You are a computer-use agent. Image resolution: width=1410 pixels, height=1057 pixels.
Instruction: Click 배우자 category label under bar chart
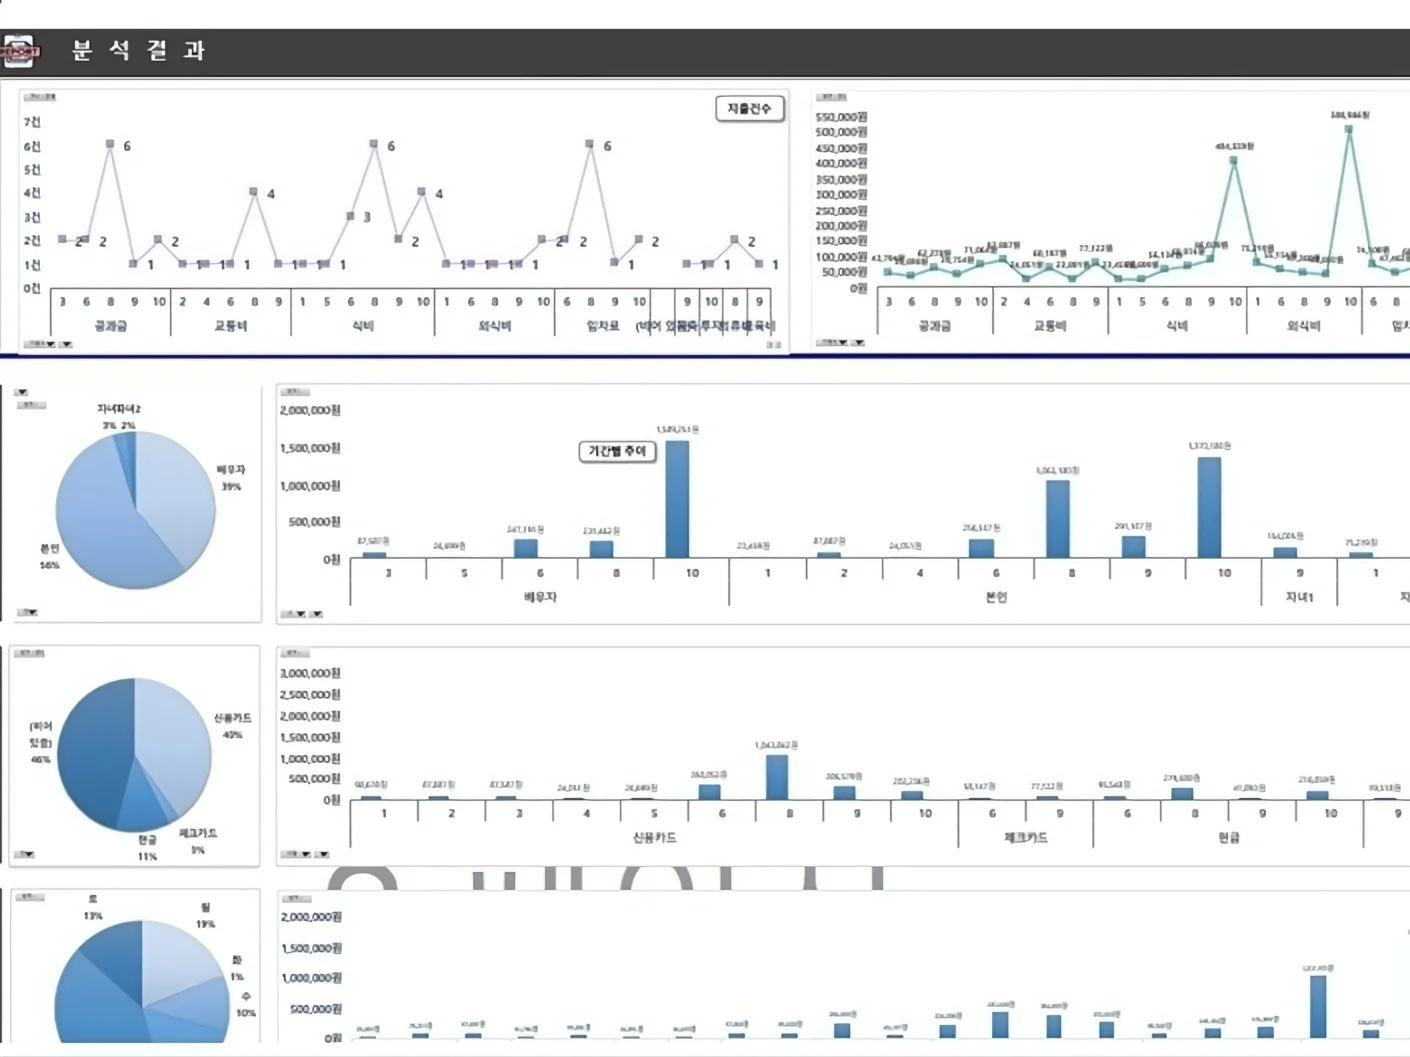click(x=540, y=597)
